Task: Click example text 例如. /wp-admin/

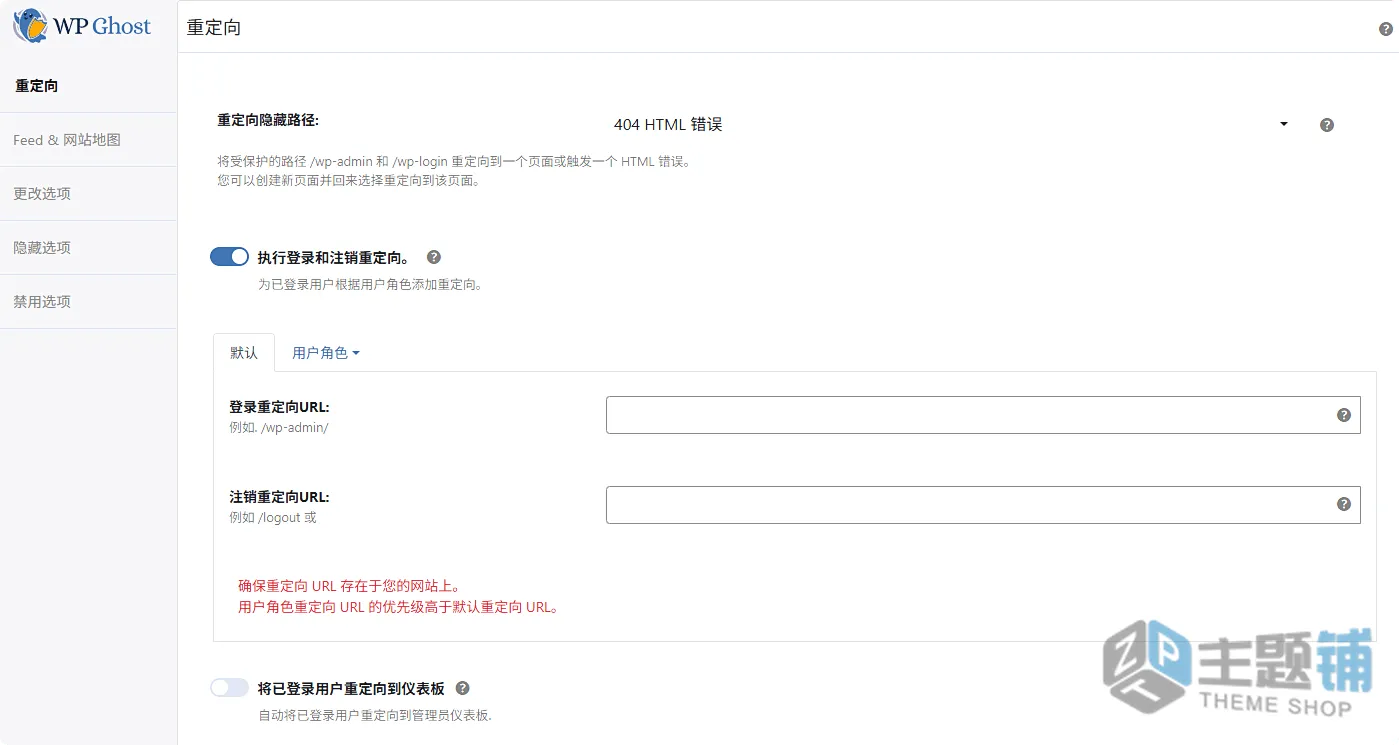Action: click(x=278, y=428)
